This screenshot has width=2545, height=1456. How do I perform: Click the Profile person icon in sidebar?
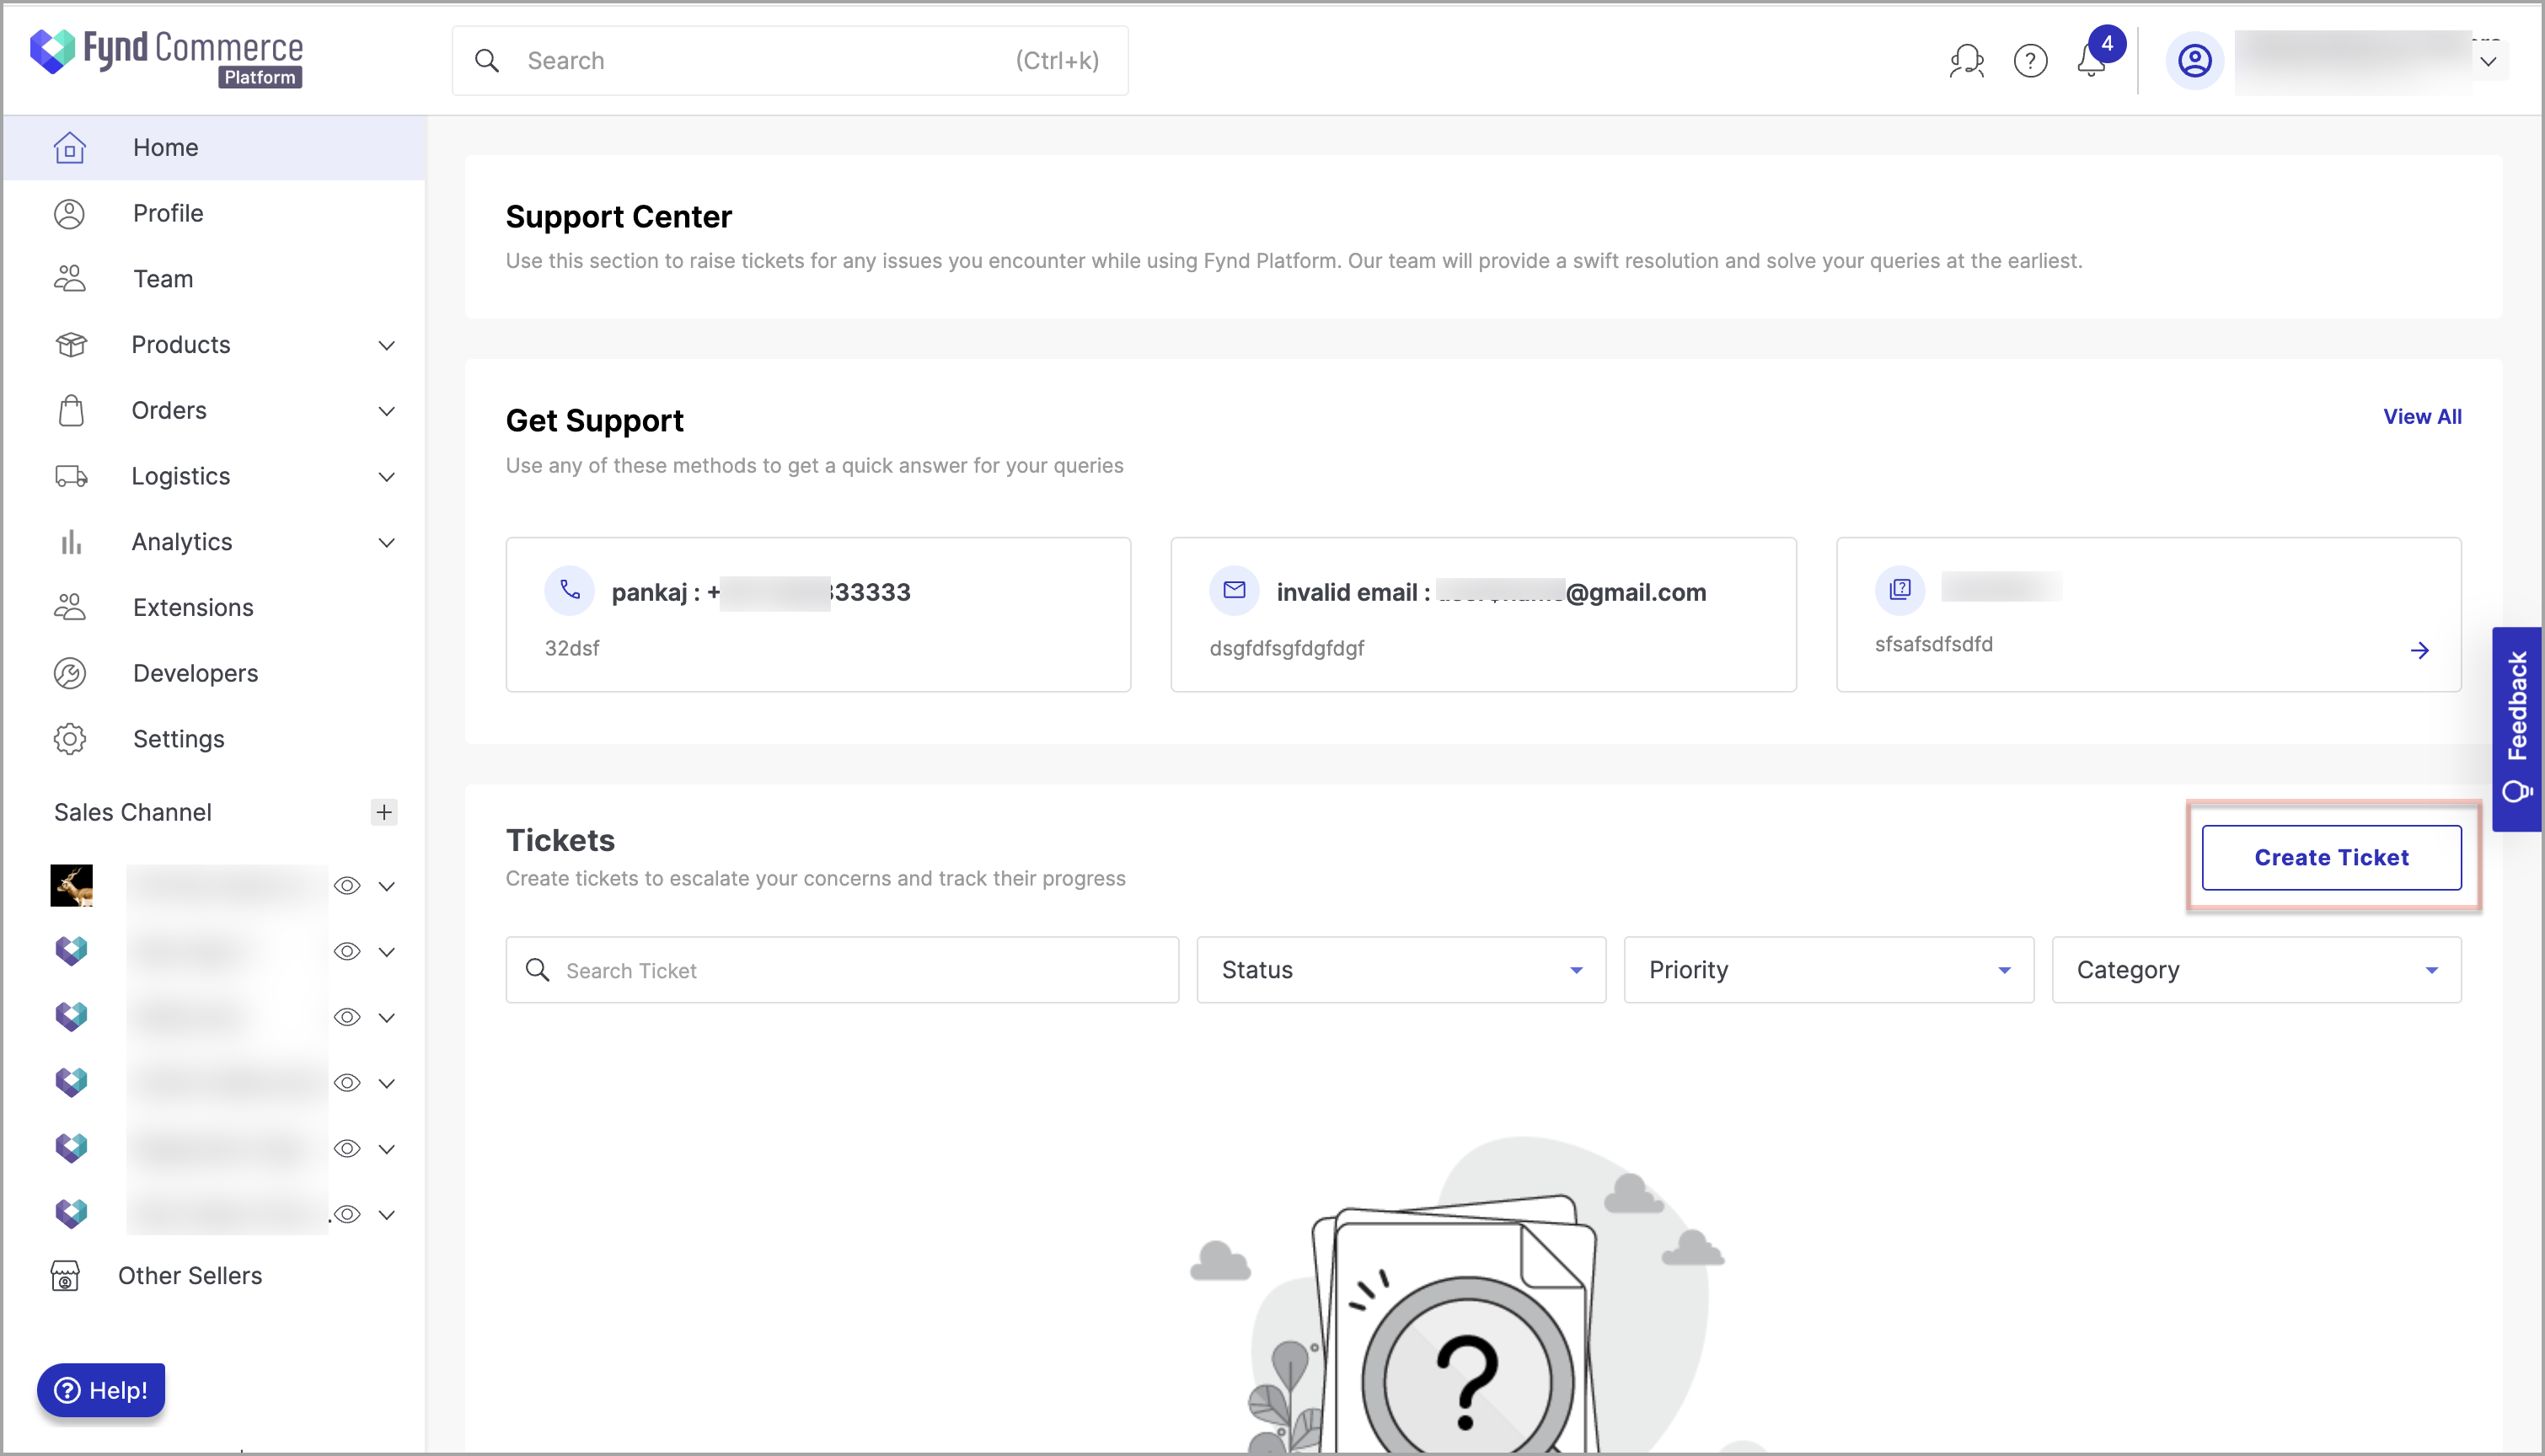click(70, 213)
